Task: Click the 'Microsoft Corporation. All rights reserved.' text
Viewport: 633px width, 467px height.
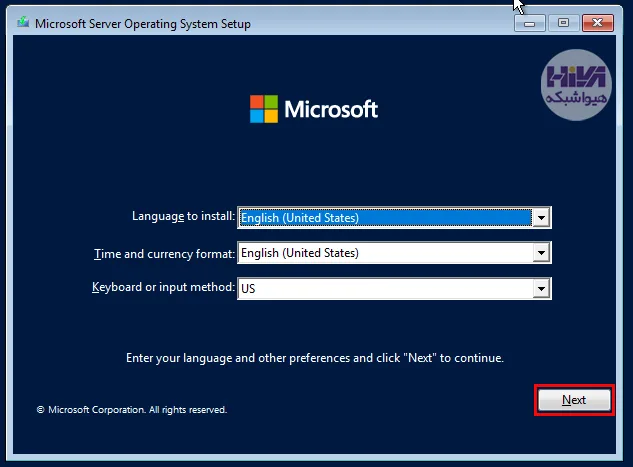Action: (x=132, y=410)
